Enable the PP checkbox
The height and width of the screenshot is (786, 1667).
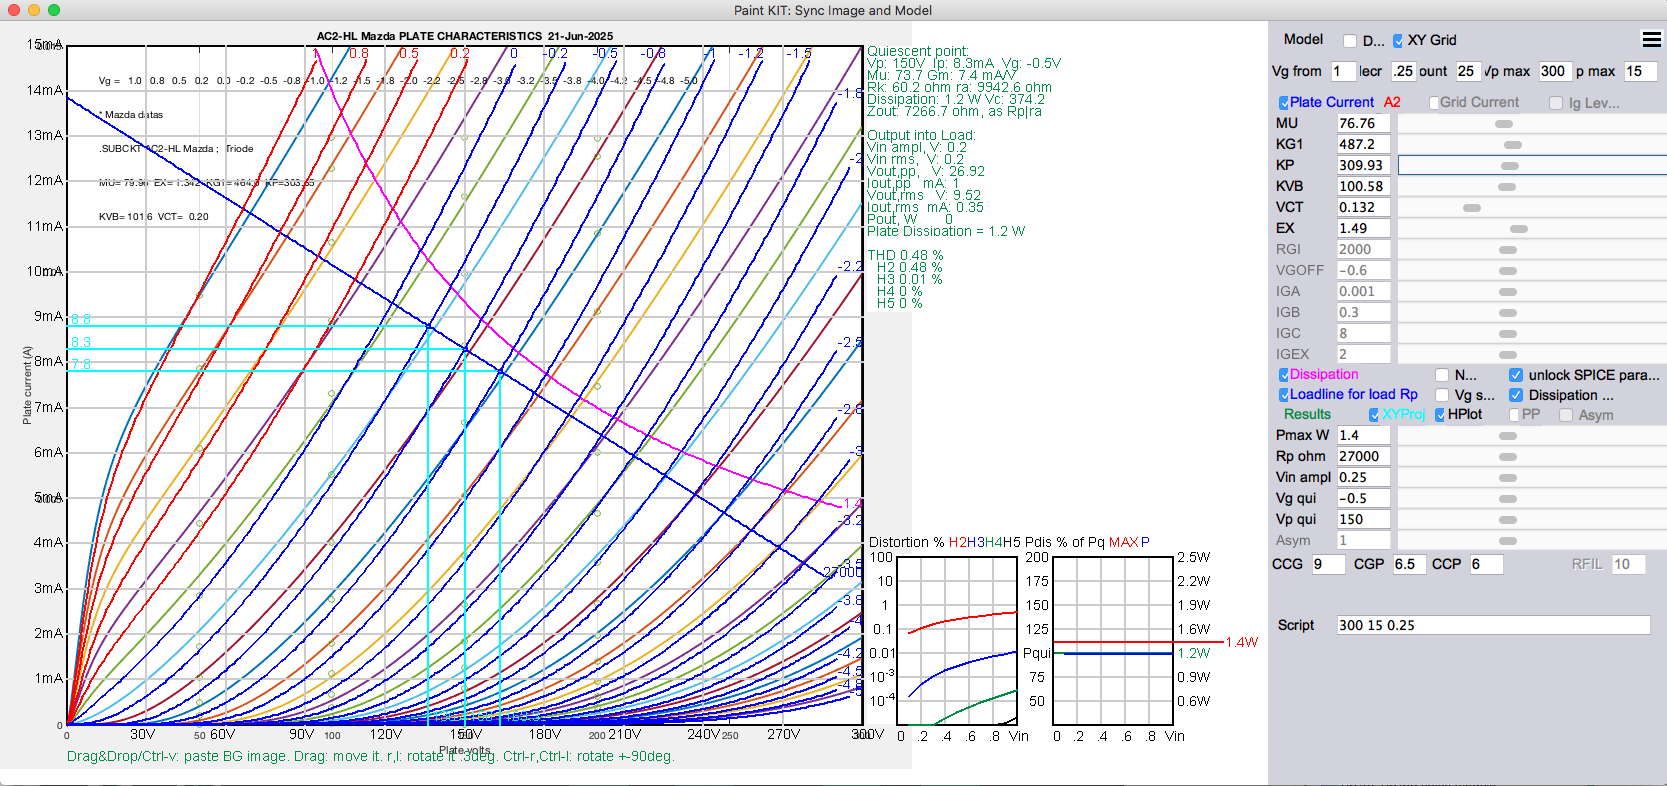(1514, 415)
